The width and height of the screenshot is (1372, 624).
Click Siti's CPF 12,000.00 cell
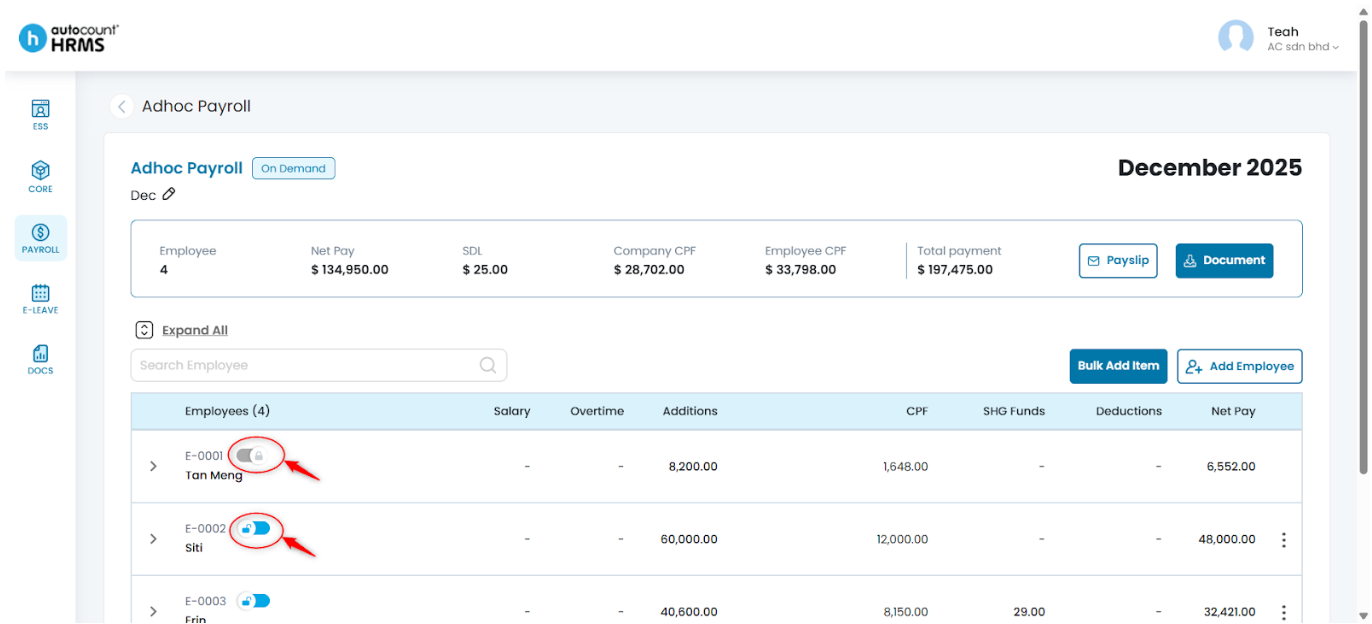point(902,539)
